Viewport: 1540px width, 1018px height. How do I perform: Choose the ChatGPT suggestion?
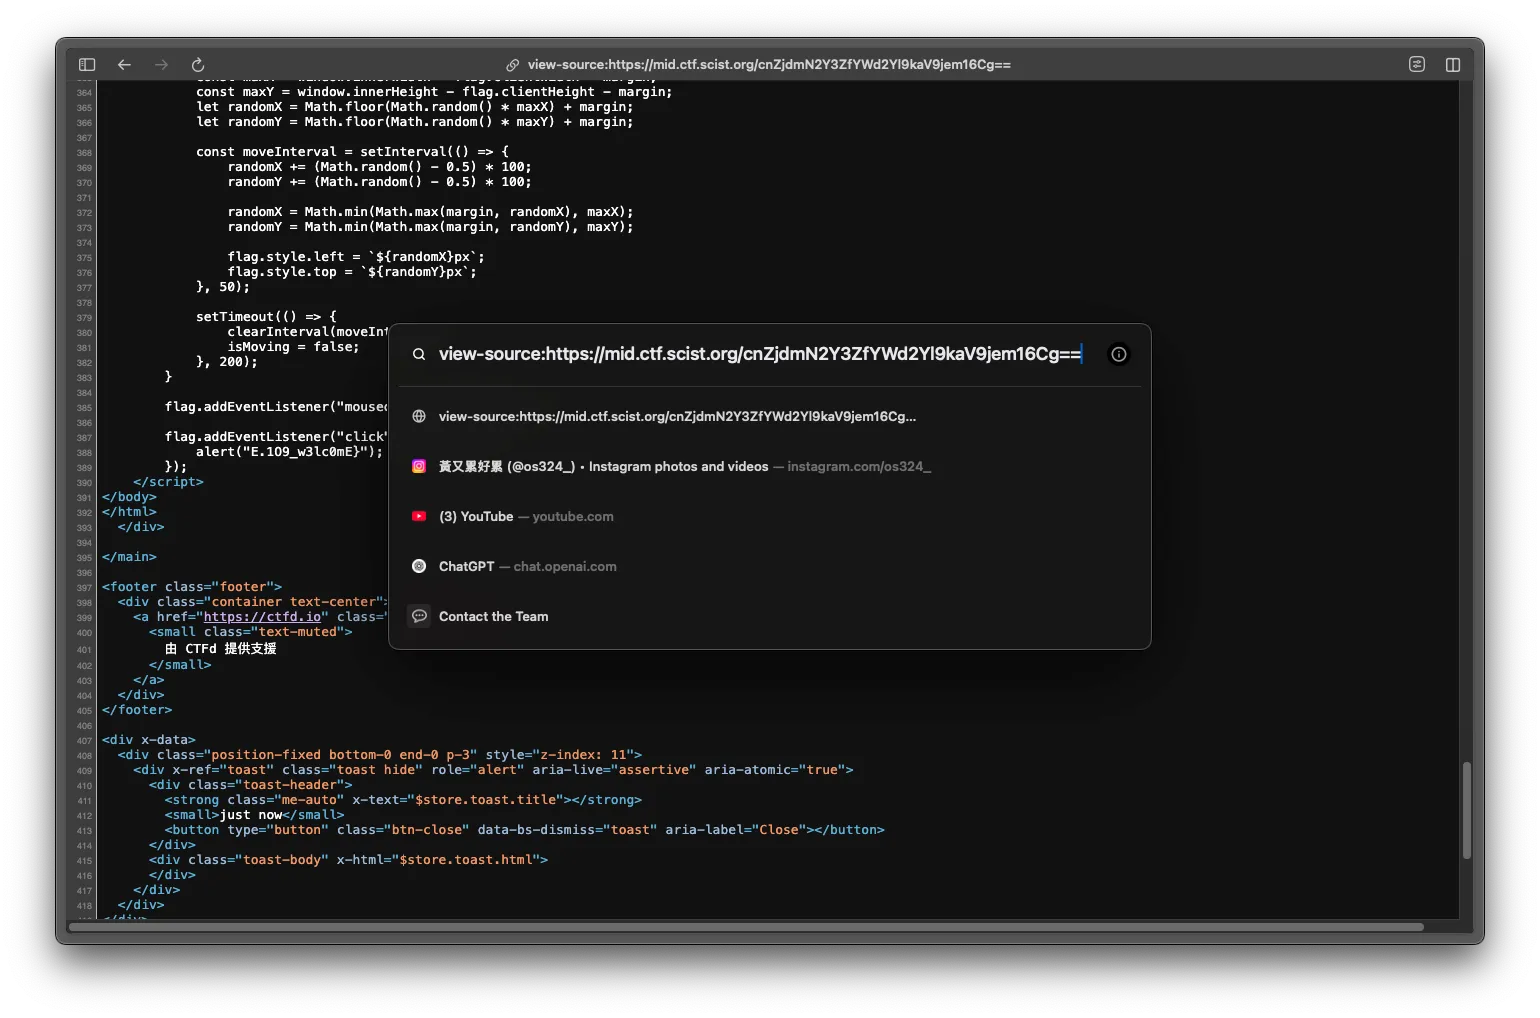click(527, 567)
